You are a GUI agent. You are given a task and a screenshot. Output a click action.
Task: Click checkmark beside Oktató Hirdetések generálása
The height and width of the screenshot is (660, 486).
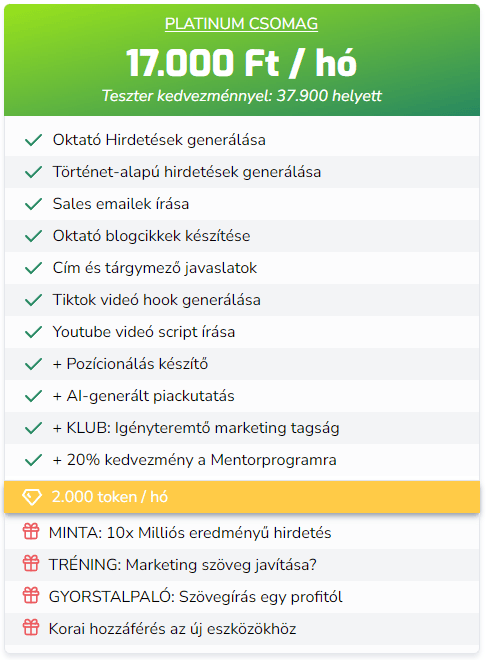click(33, 140)
